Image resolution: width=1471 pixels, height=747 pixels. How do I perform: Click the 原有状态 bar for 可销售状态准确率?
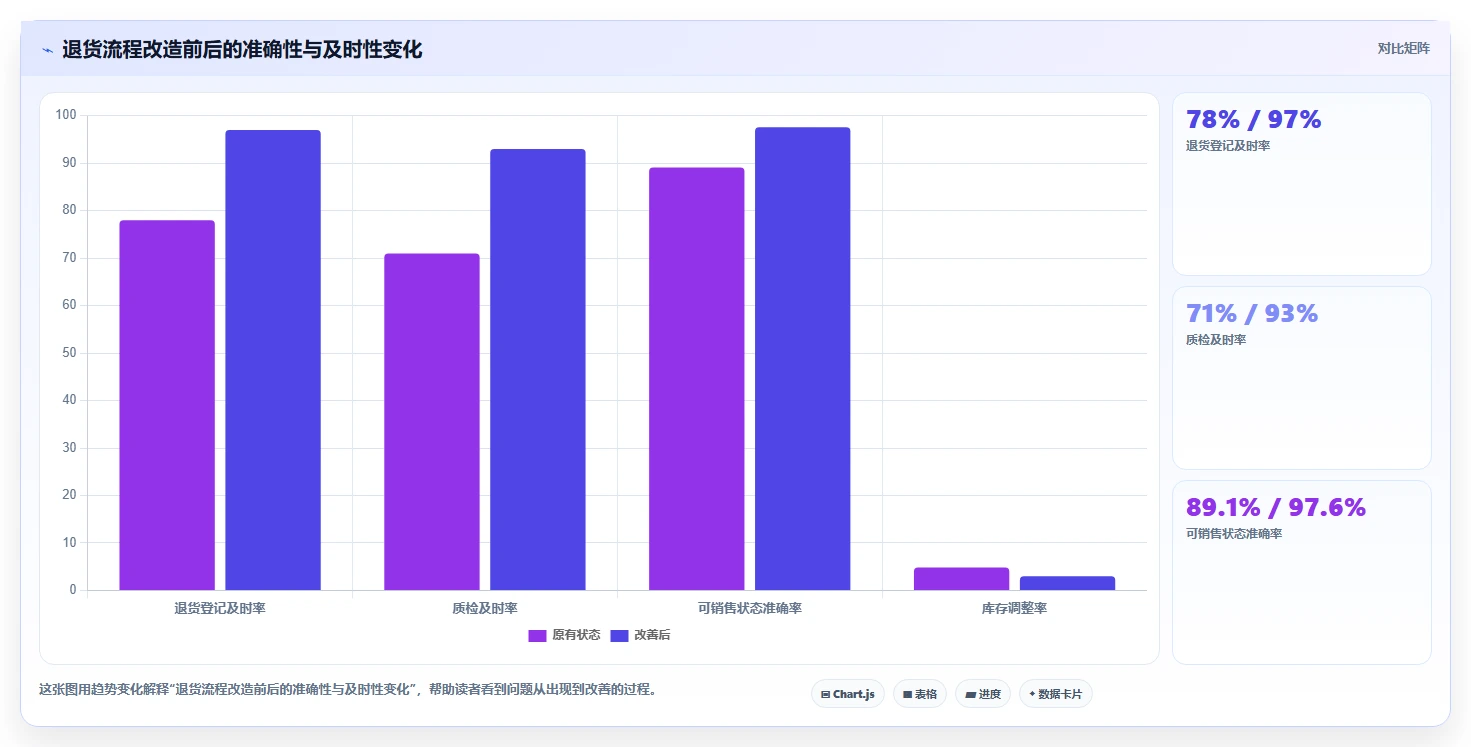pos(697,379)
